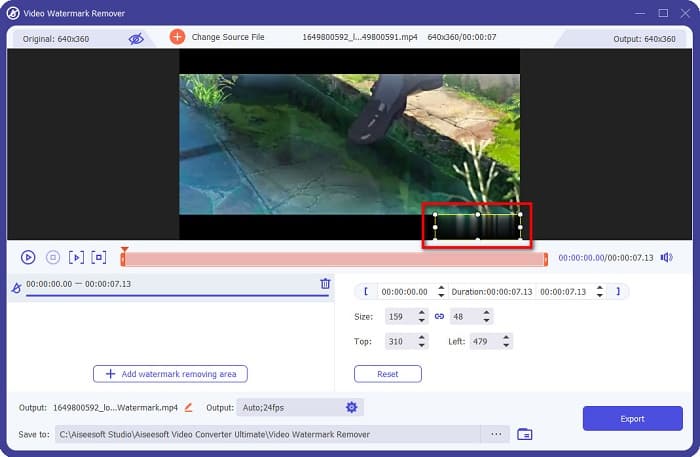Click the play-segment bracket icon

[76, 258]
